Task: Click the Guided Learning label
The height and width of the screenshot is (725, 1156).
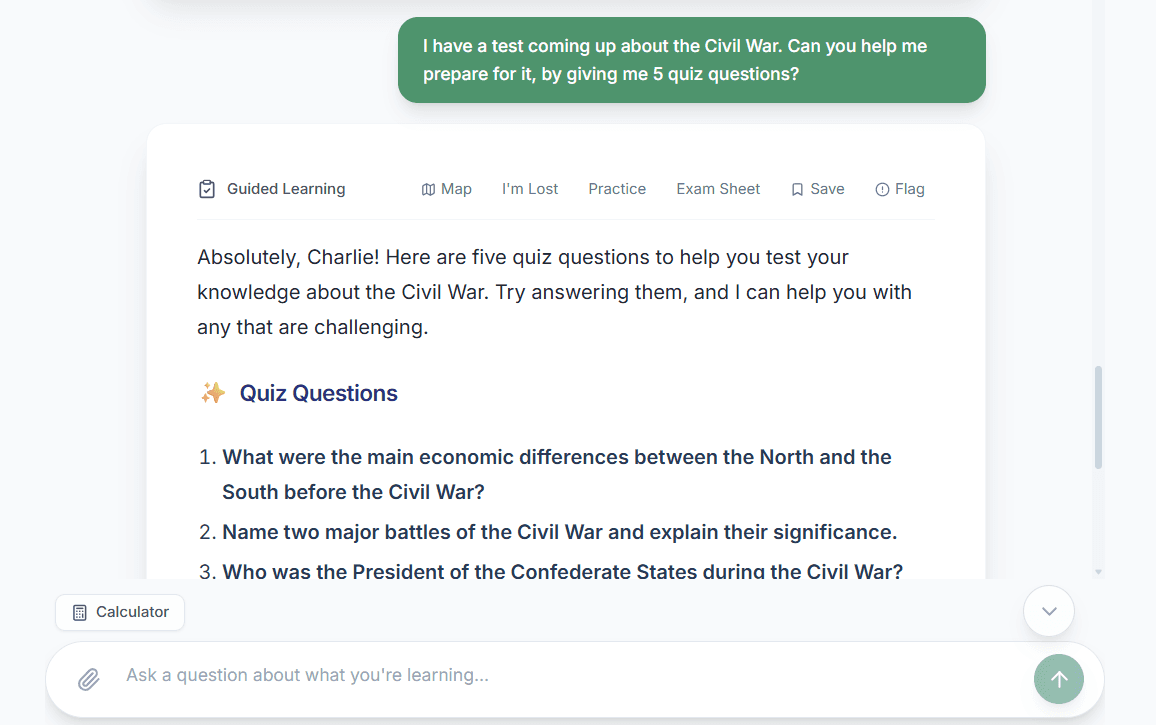Action: tap(286, 189)
